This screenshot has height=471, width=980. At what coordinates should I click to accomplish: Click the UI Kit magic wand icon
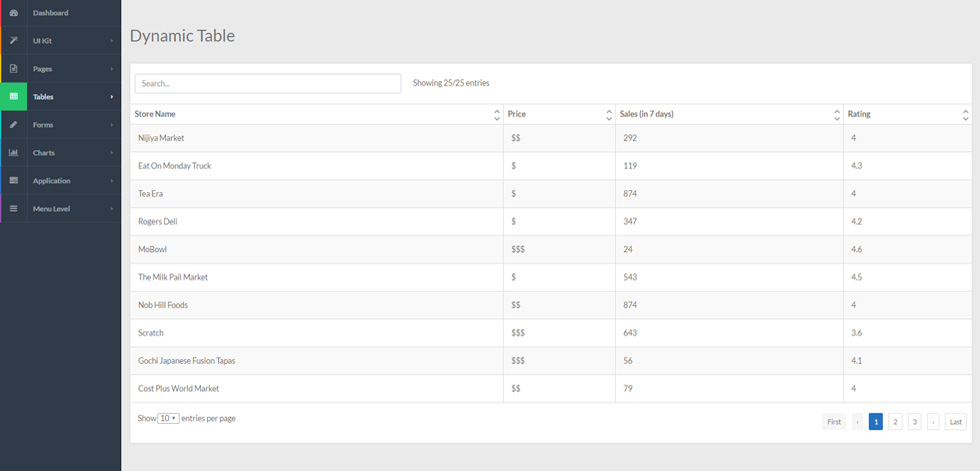point(14,41)
